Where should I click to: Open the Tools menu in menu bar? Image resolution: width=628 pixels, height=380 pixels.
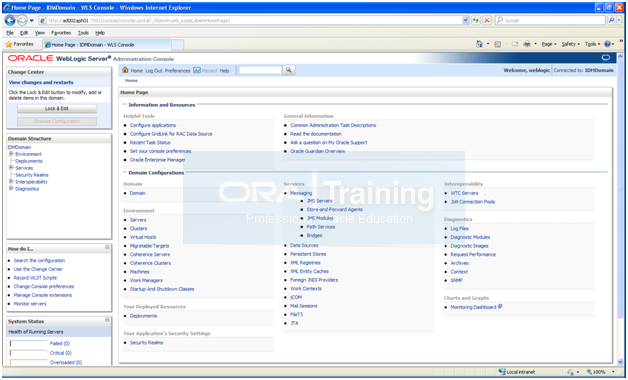click(83, 33)
